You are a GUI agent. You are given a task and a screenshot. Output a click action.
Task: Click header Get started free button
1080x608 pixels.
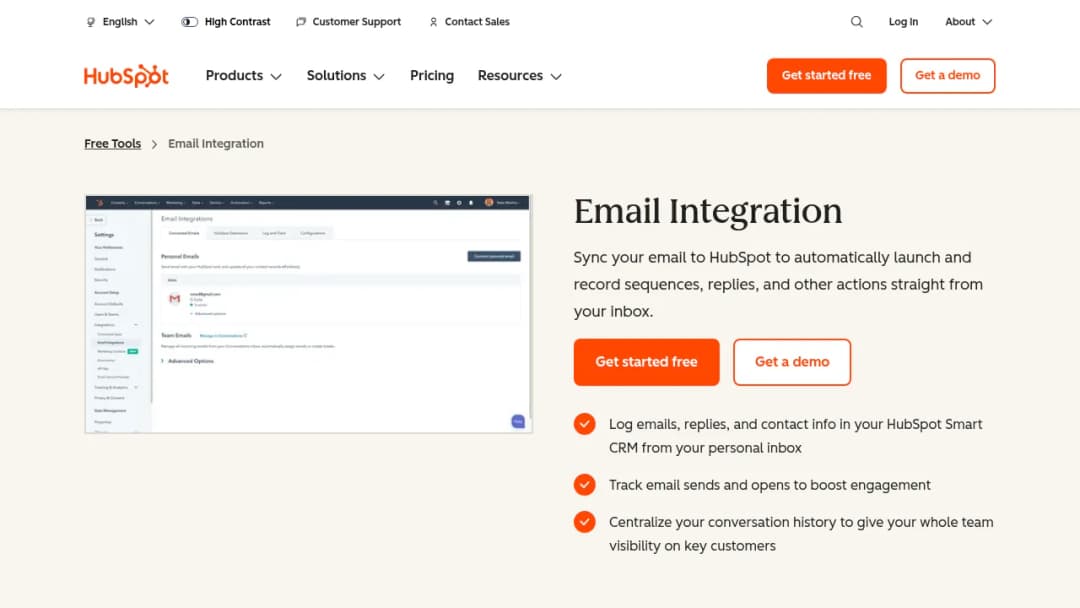tap(827, 76)
